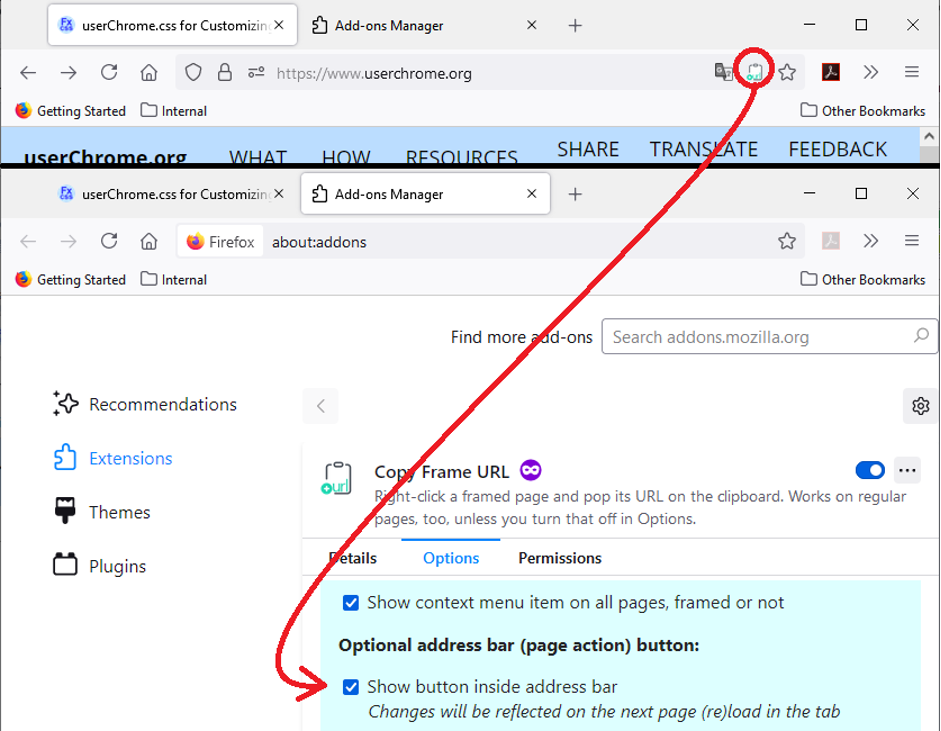Switch to the Permissions tab
This screenshot has height=731, width=941.
[559, 558]
